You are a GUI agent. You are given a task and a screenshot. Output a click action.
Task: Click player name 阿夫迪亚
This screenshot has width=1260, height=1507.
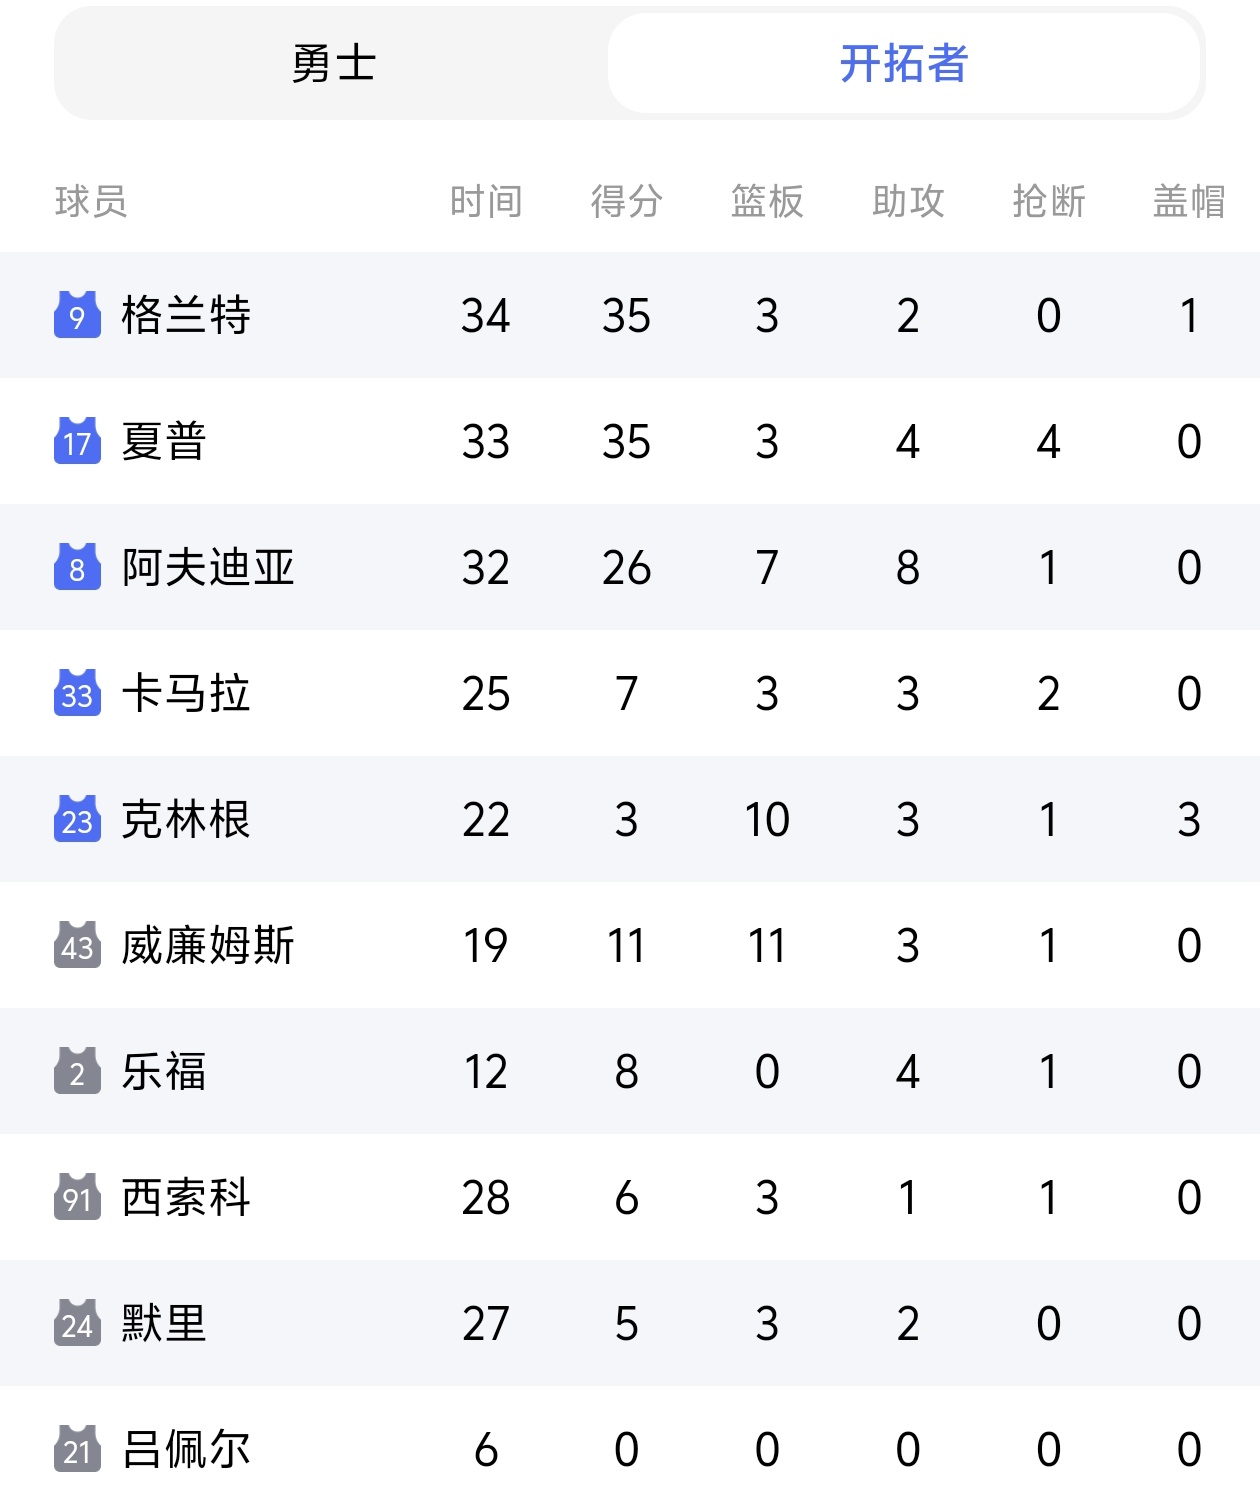(208, 567)
